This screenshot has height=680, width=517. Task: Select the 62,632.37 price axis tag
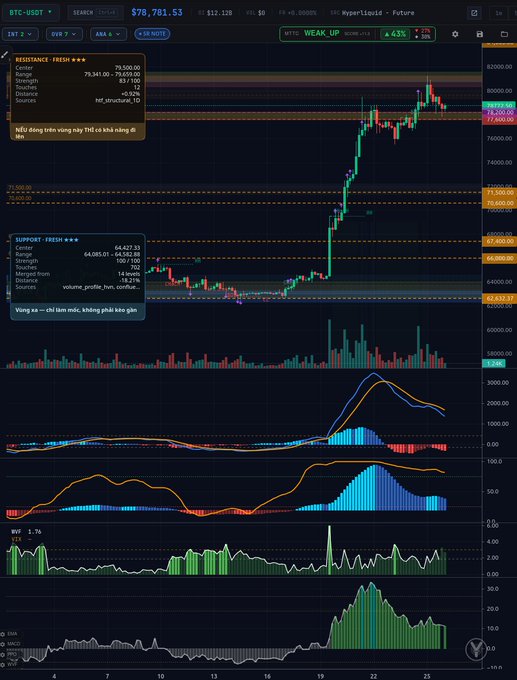[x=500, y=298]
